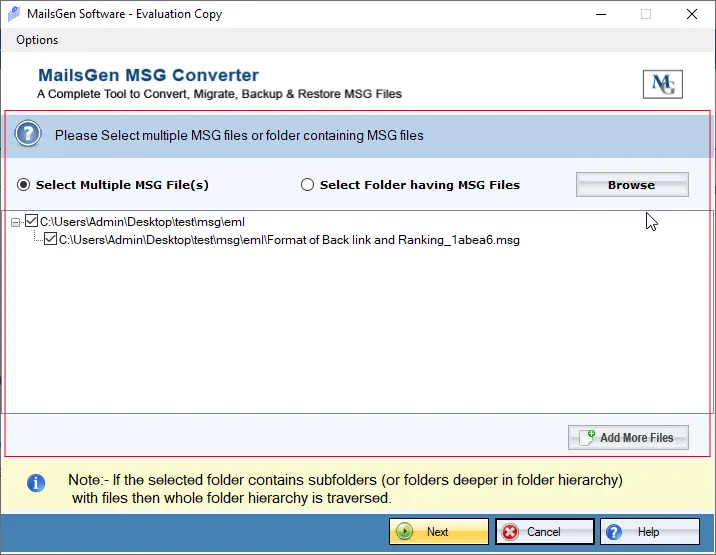Click the MailsGen MSG Converter heading
Screen dimensions: 716x555
pyautogui.click(x=148, y=75)
